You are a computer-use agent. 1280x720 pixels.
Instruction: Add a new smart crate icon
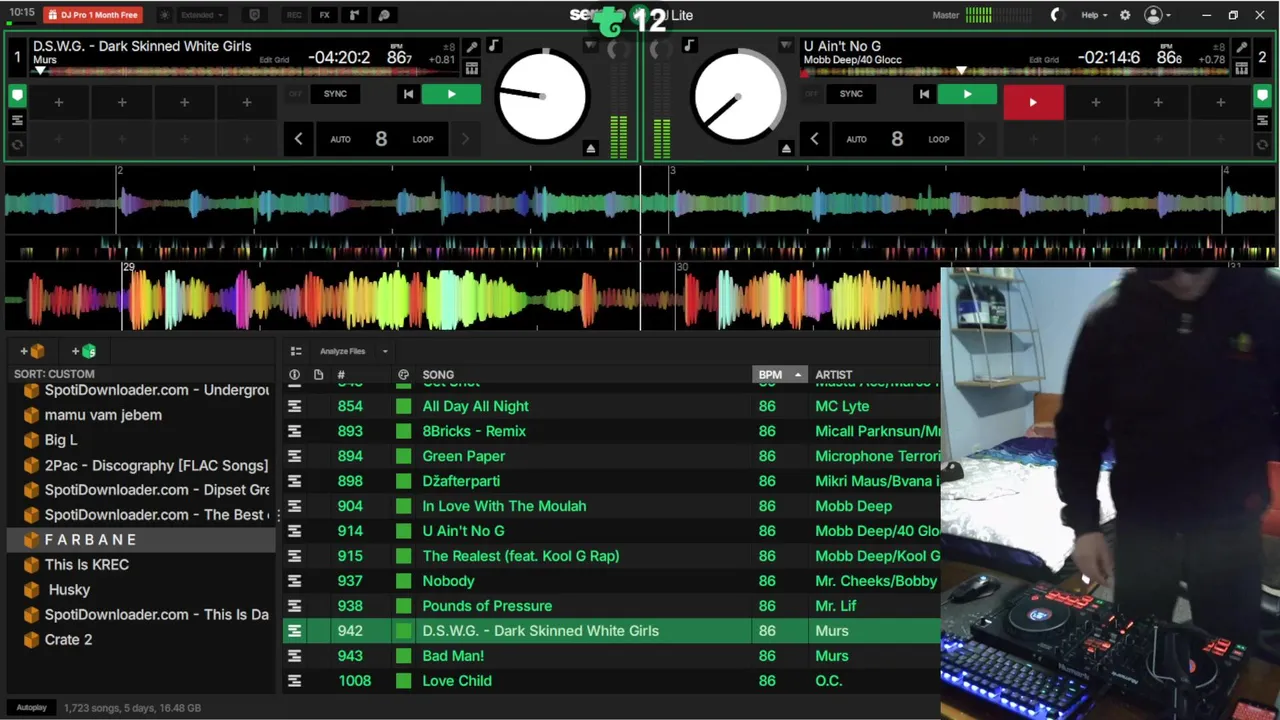(84, 351)
